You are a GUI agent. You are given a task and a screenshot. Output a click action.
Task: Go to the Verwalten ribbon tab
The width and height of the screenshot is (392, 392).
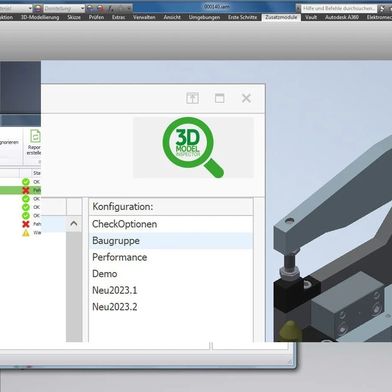(144, 17)
